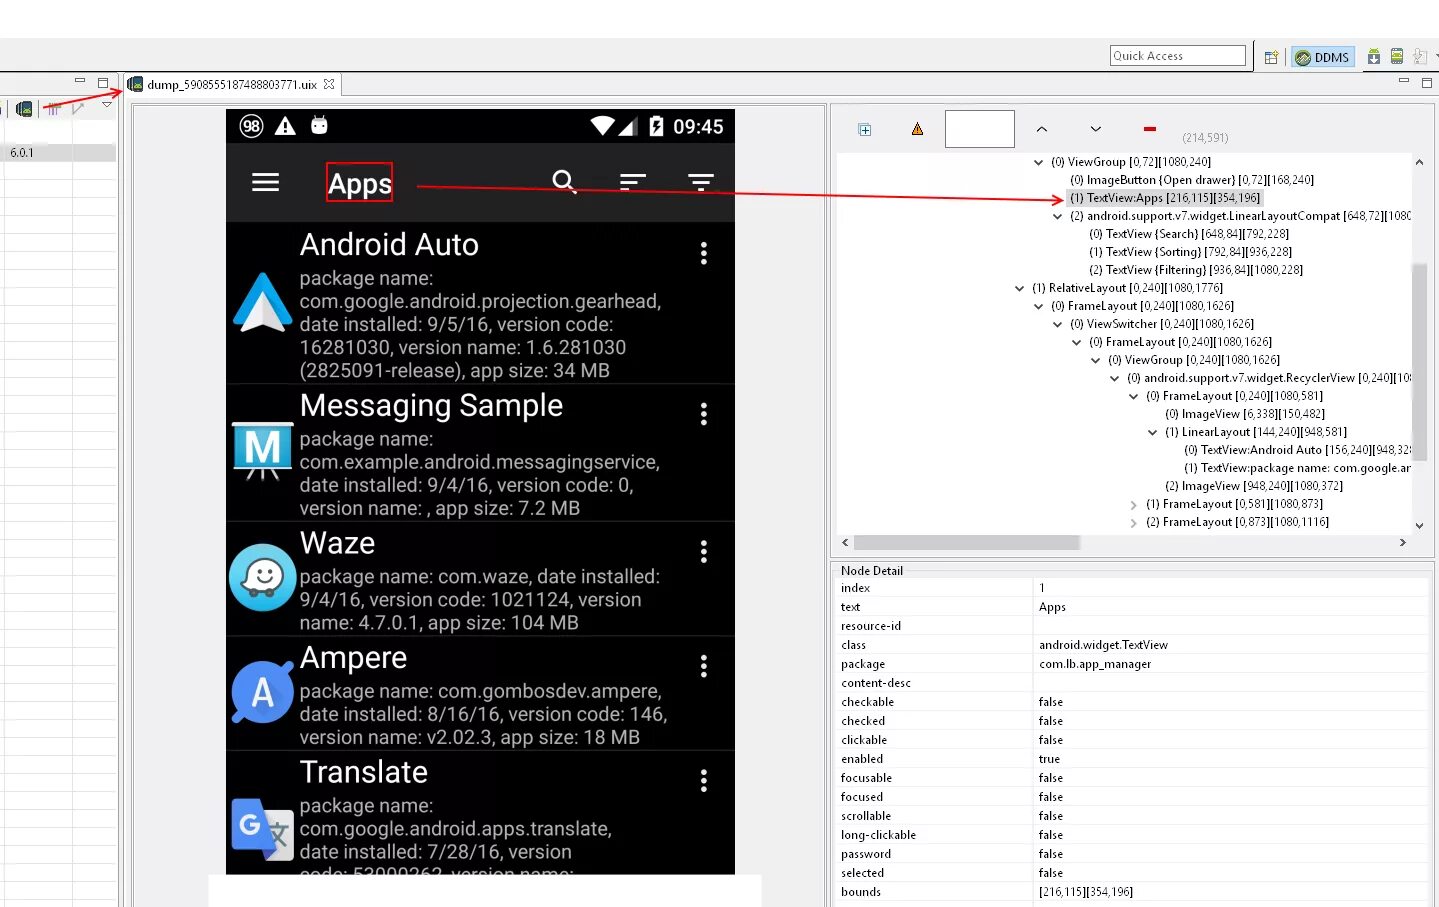This screenshot has width=1439, height=907.
Task: Select the TextView {Sorting} tree node
Action: (1190, 252)
